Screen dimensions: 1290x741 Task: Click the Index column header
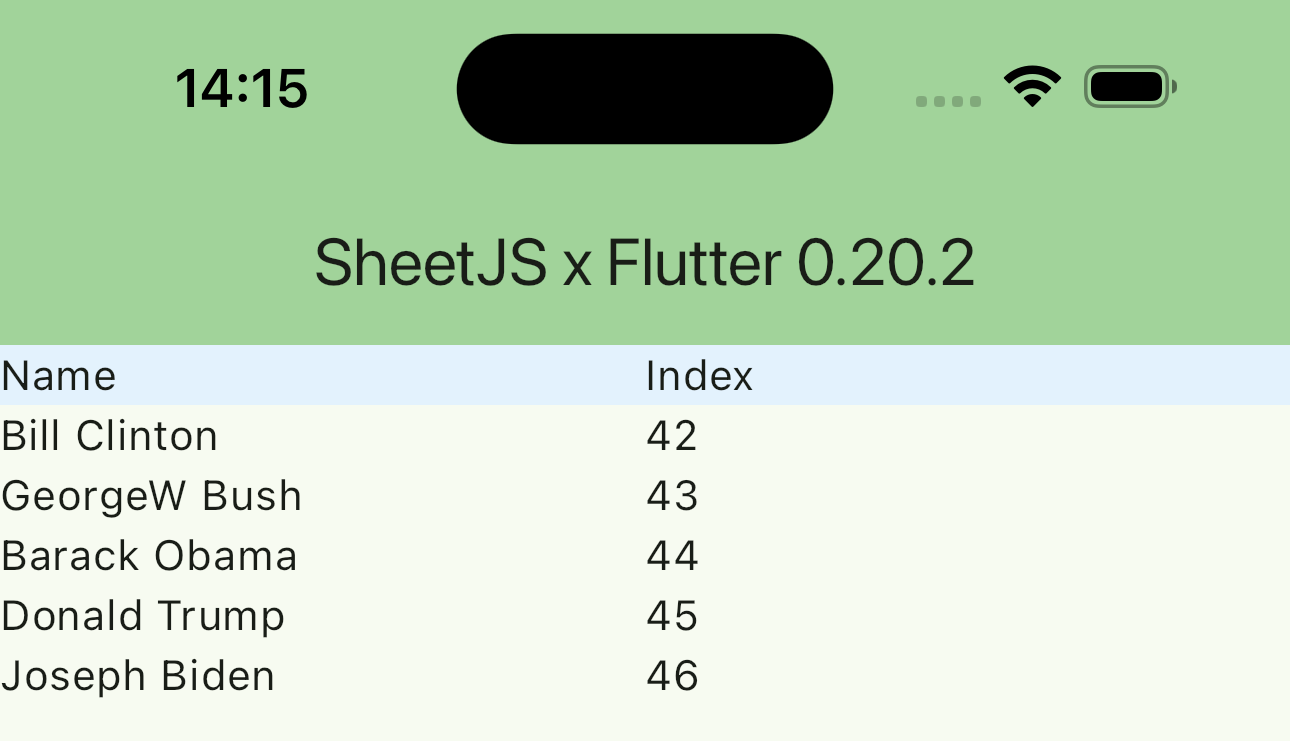point(699,376)
